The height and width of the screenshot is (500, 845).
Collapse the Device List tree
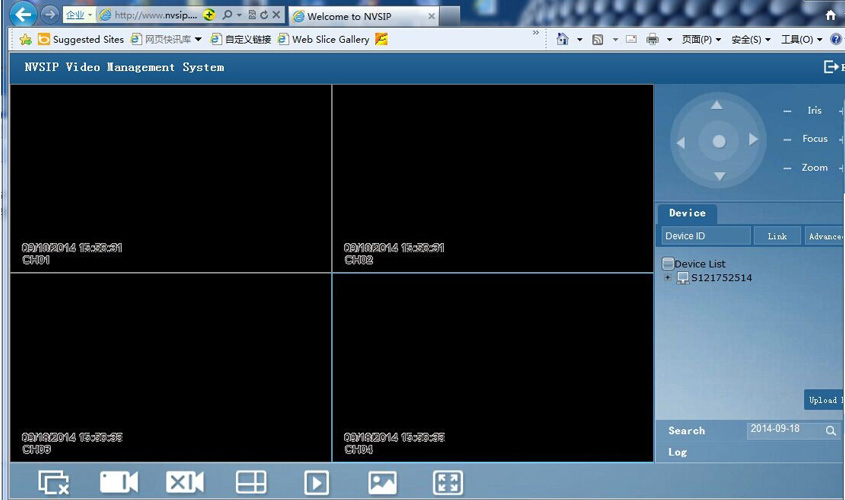(668, 264)
